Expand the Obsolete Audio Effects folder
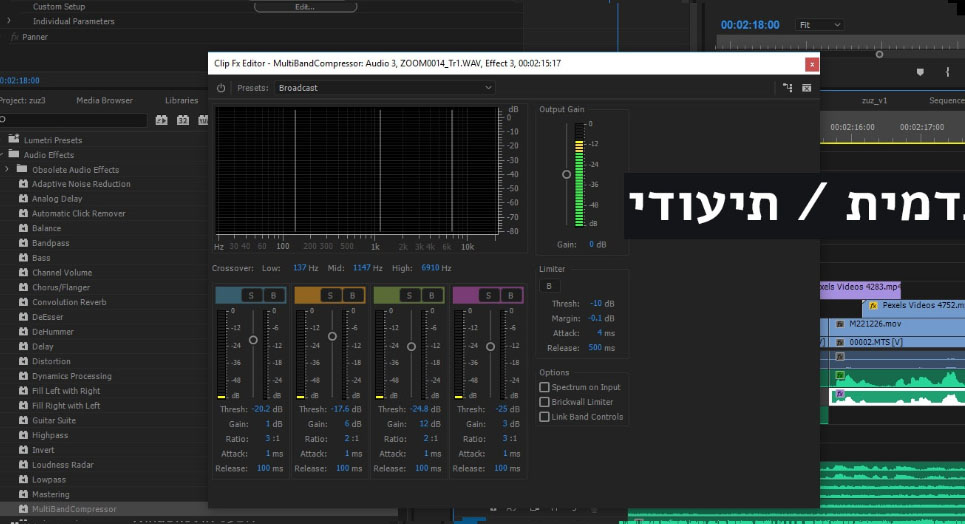 tap(8, 170)
